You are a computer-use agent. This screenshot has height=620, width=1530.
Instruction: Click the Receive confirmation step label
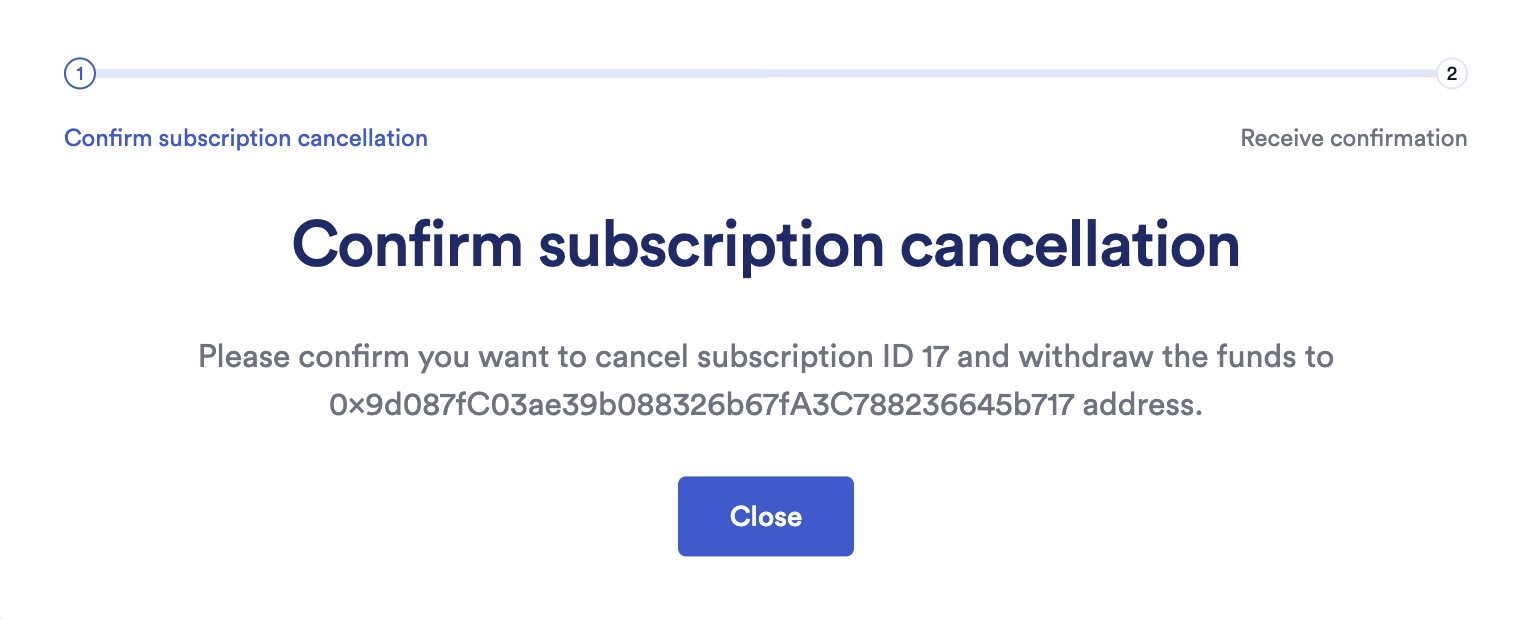tap(1354, 138)
